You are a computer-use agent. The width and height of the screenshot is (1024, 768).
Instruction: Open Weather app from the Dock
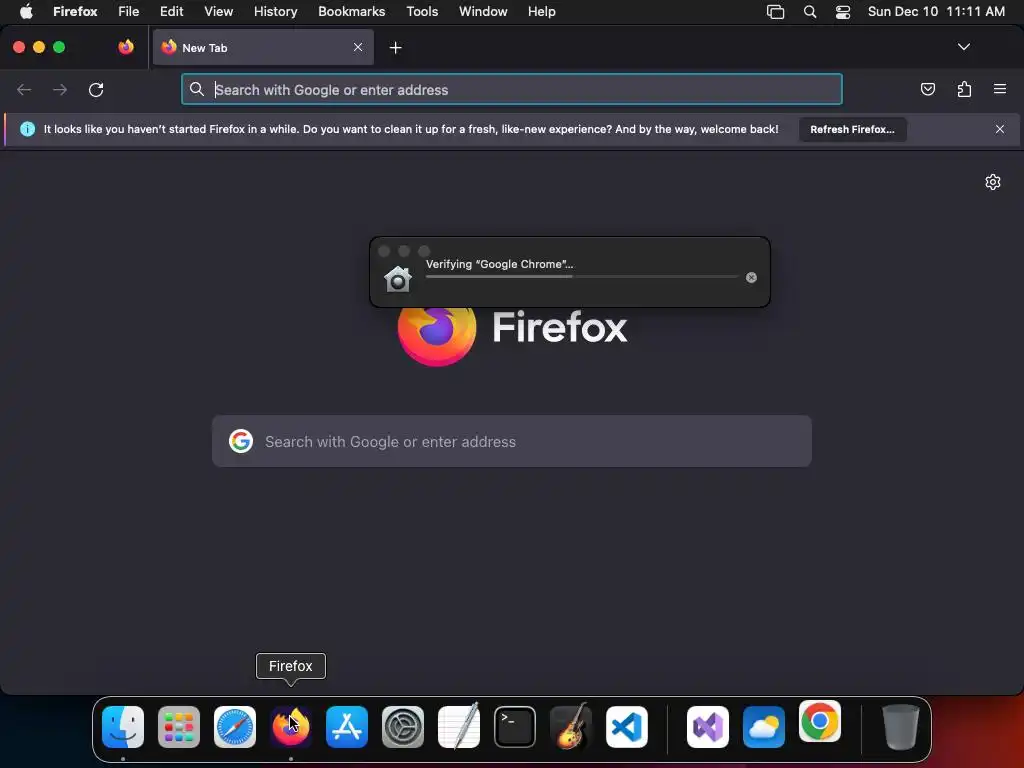click(763, 727)
